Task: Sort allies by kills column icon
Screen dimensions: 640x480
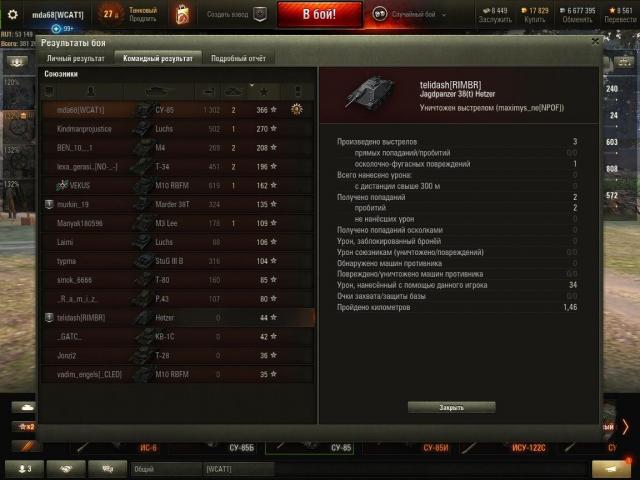Action: tap(233, 92)
